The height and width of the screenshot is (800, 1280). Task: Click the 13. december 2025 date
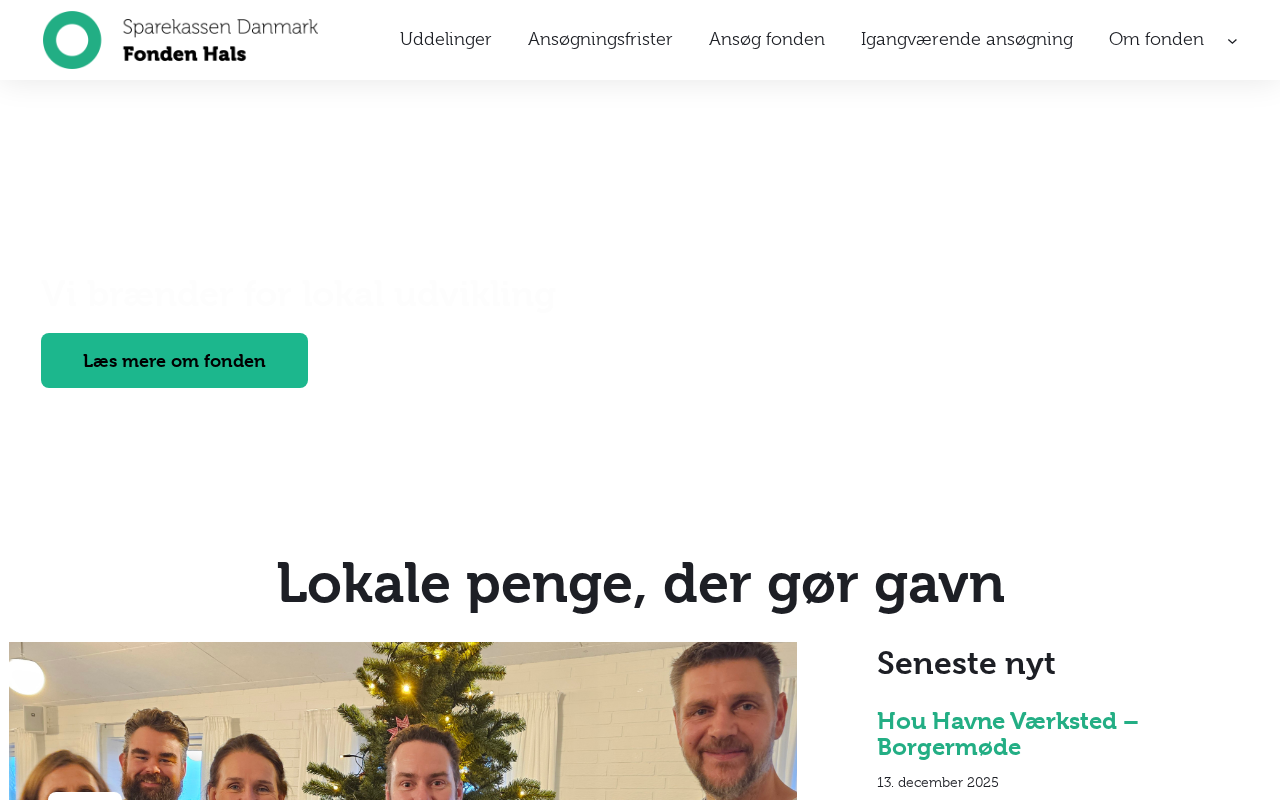click(938, 782)
